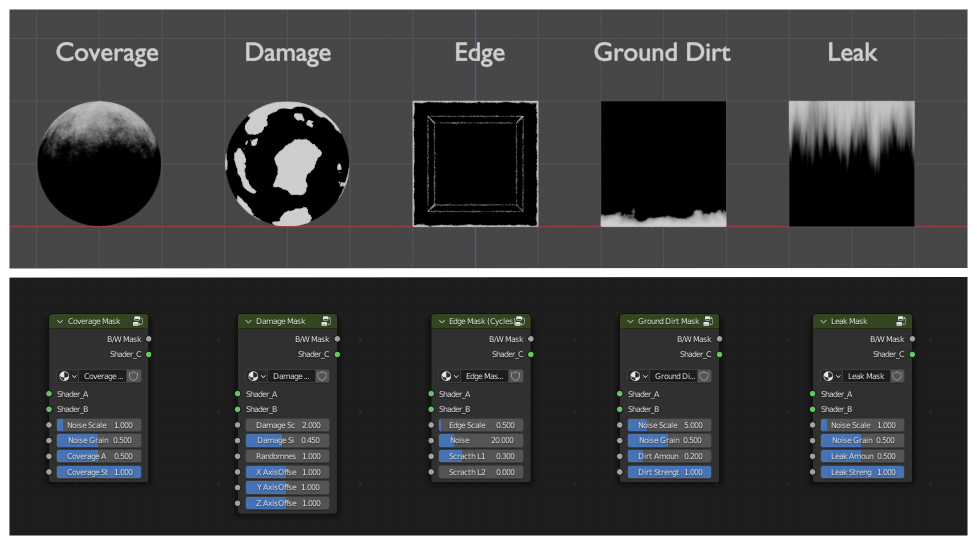Click the node group icon on Damage Mask header
This screenshot has height=545, width=977.
point(326,321)
